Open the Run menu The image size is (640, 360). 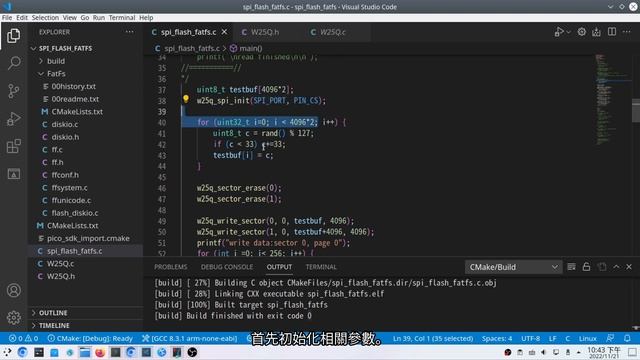(x=98, y=18)
